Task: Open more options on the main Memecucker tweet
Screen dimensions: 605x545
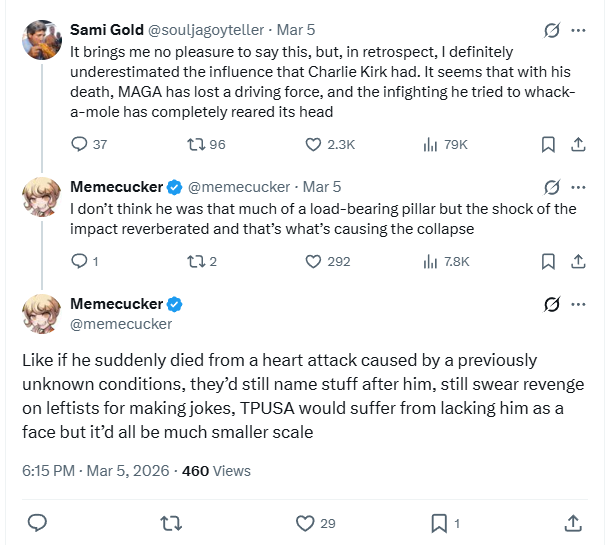Action: tap(578, 304)
